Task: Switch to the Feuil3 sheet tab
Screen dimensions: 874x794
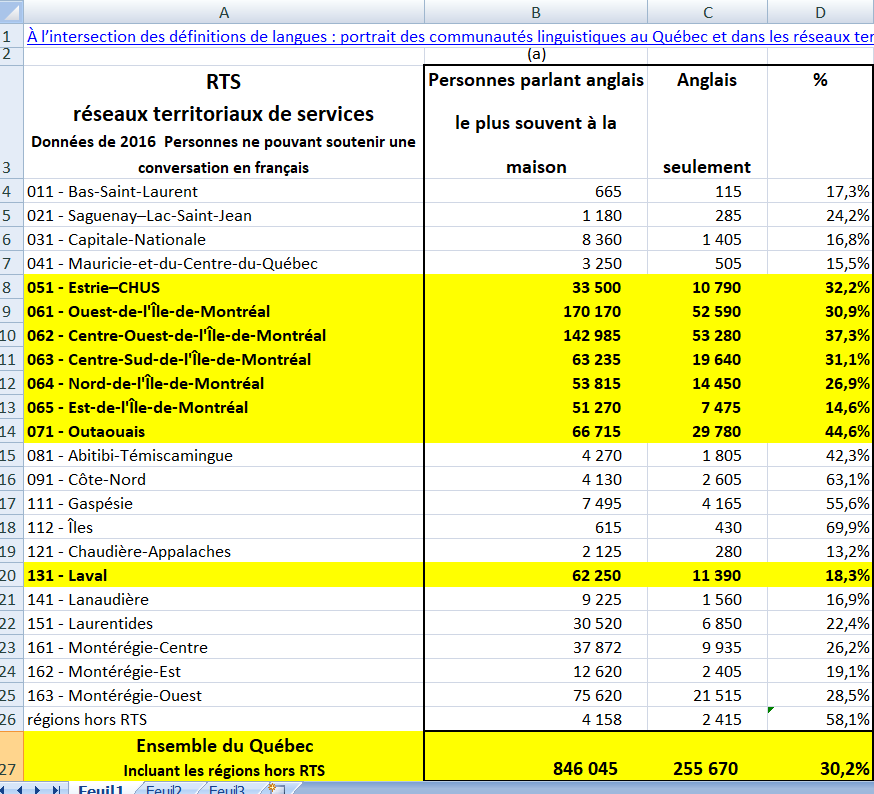Action: tap(227, 790)
